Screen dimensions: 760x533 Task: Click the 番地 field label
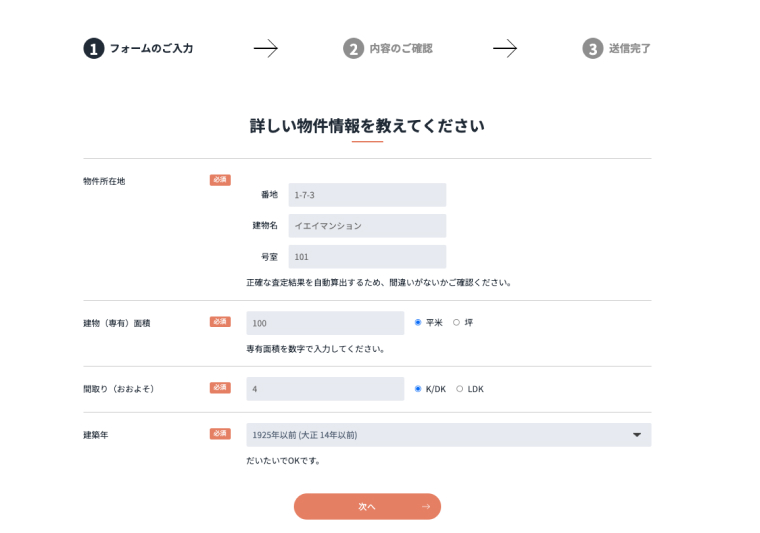(269, 195)
